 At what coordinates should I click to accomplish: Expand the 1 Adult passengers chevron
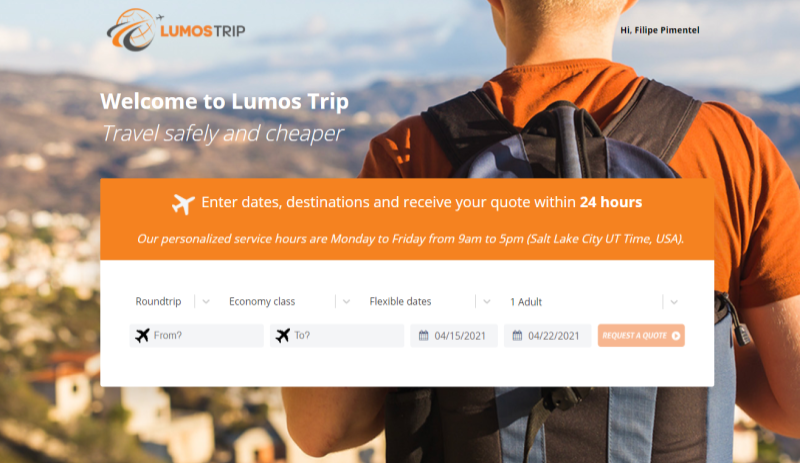click(674, 302)
